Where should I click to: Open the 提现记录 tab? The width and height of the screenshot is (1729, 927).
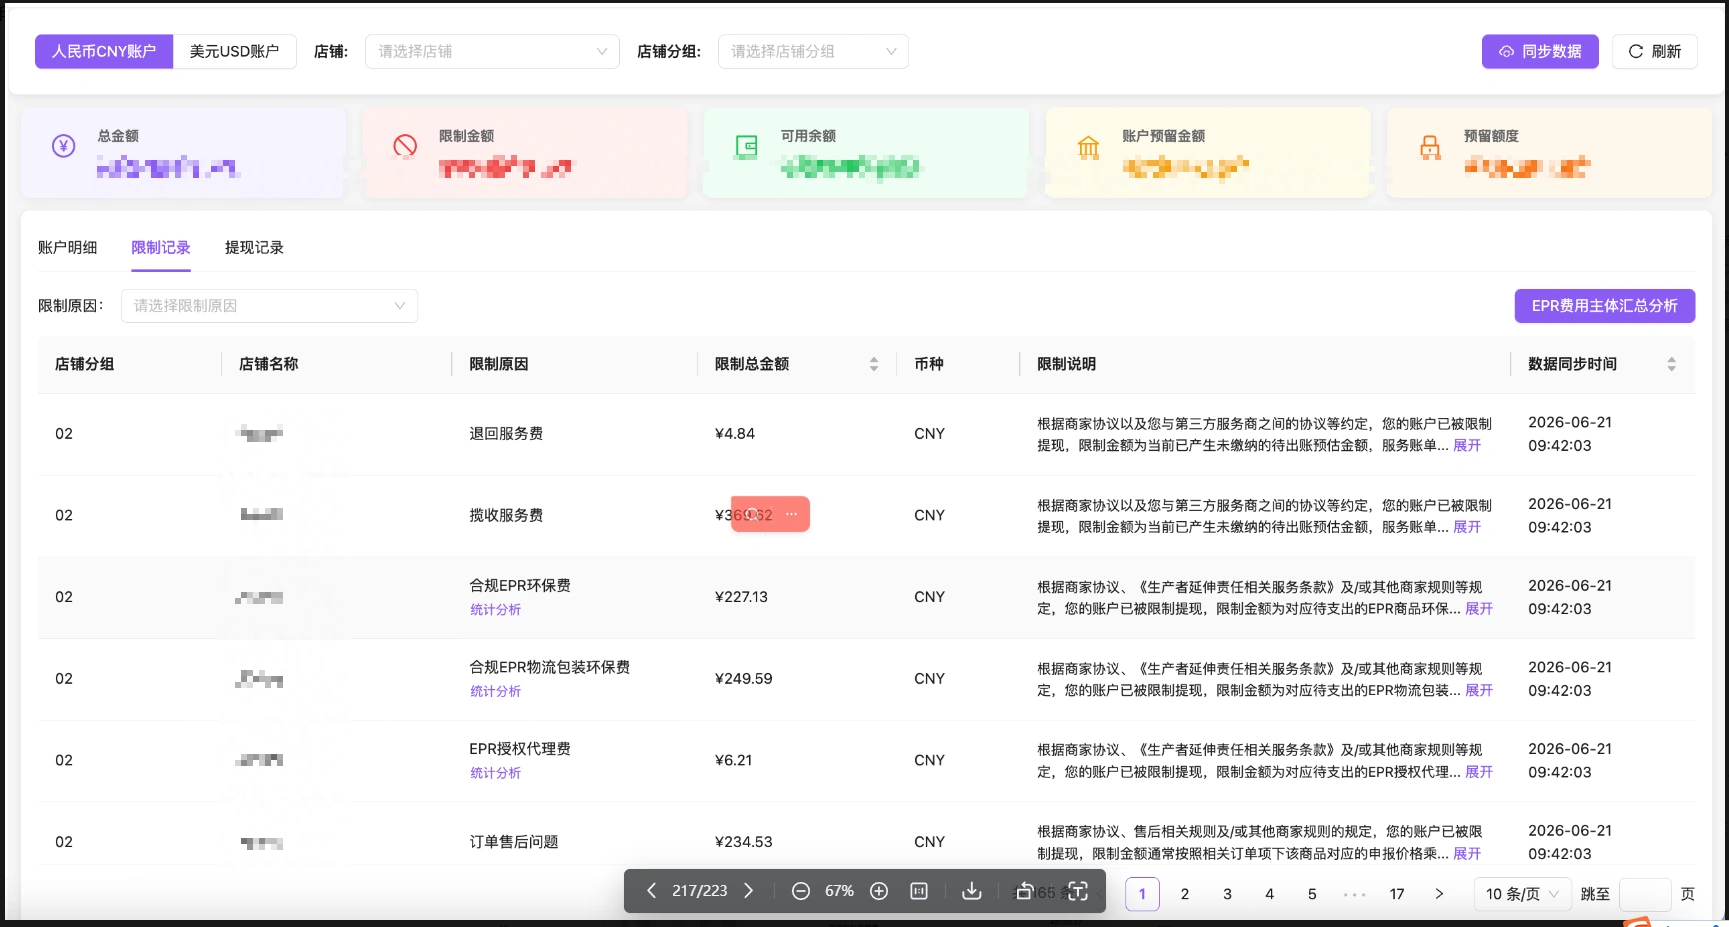[254, 247]
